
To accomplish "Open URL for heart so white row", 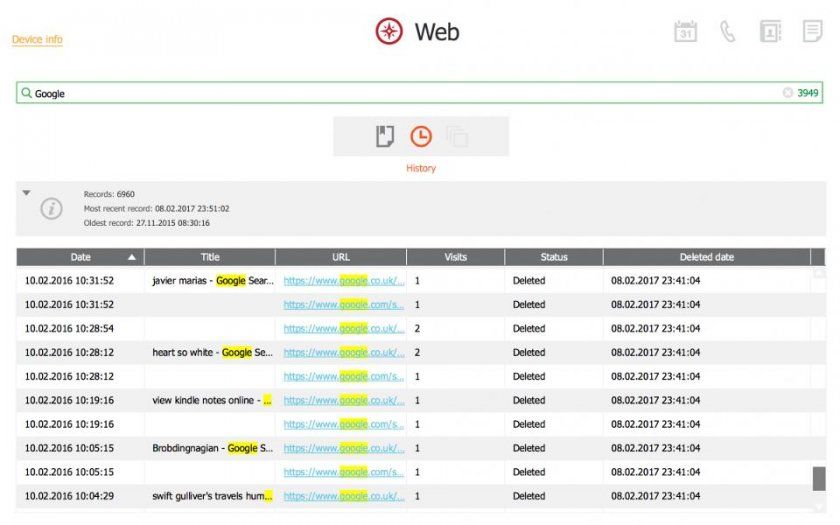I will (x=343, y=353).
